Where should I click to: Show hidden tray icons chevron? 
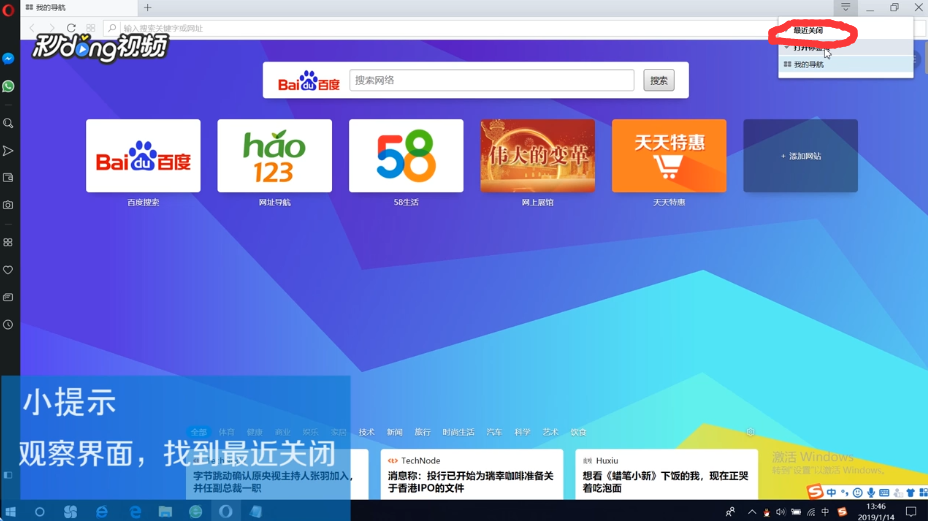click(x=752, y=512)
